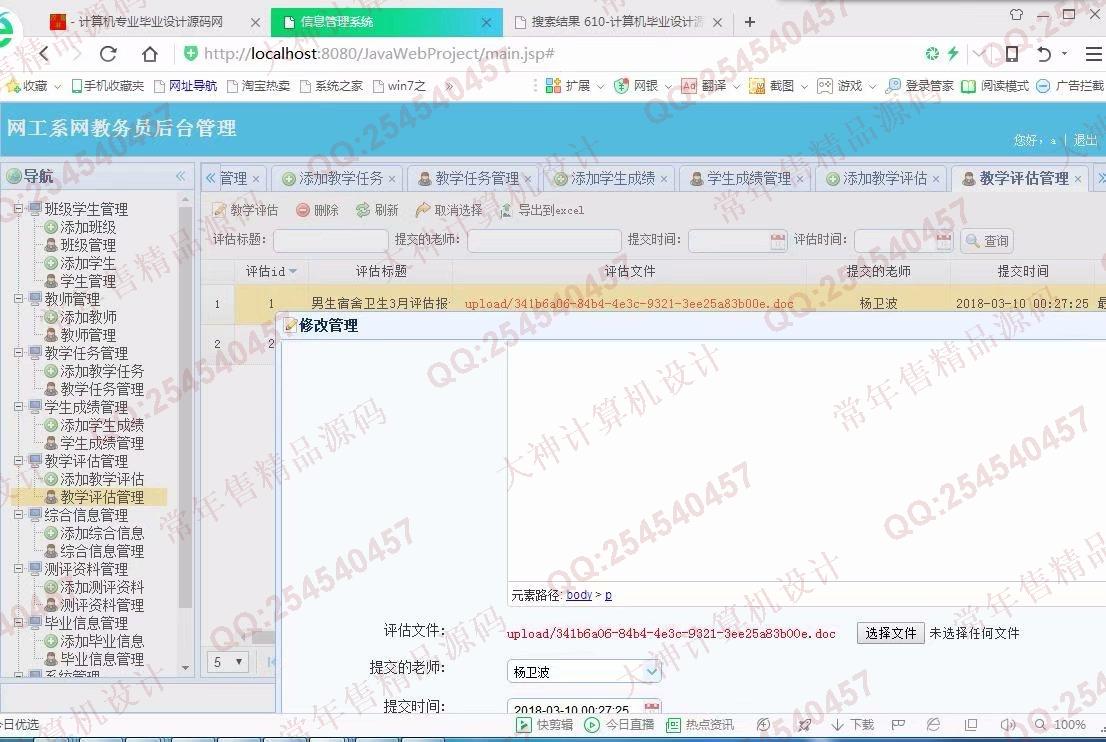Click 取消选择 in the toolbar
Image resolution: width=1106 pixels, height=742 pixels.
click(449, 210)
